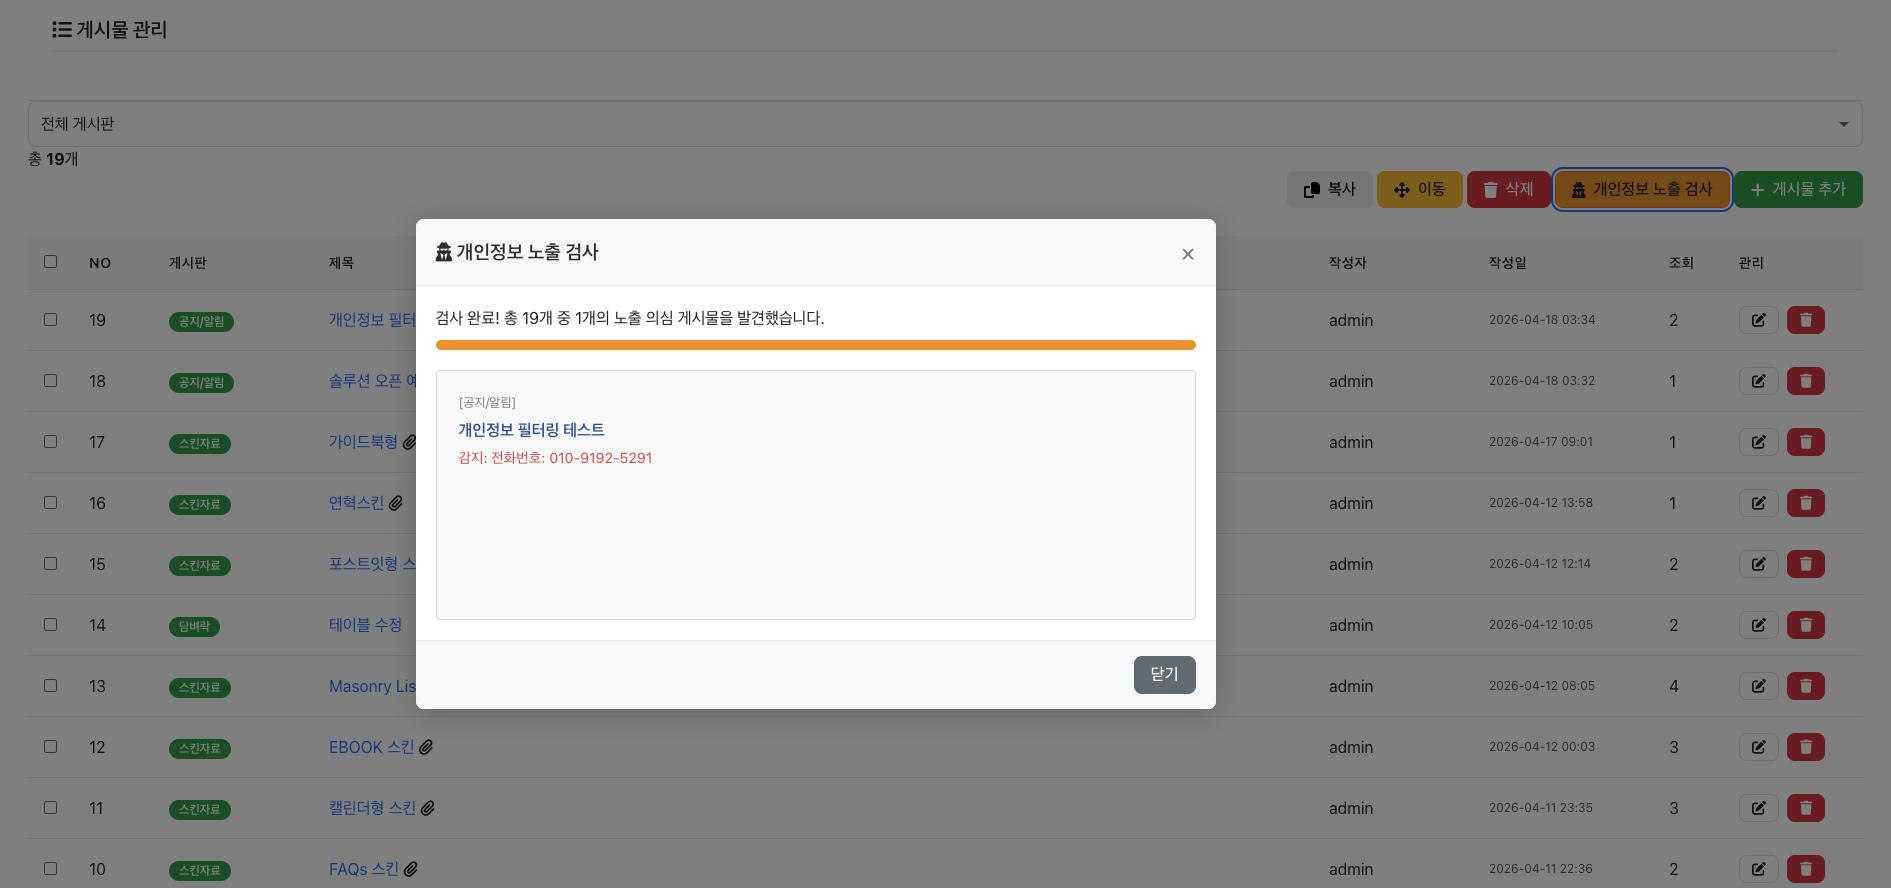Click paperclip icon next to 연혁스킨

pyautogui.click(x=396, y=503)
